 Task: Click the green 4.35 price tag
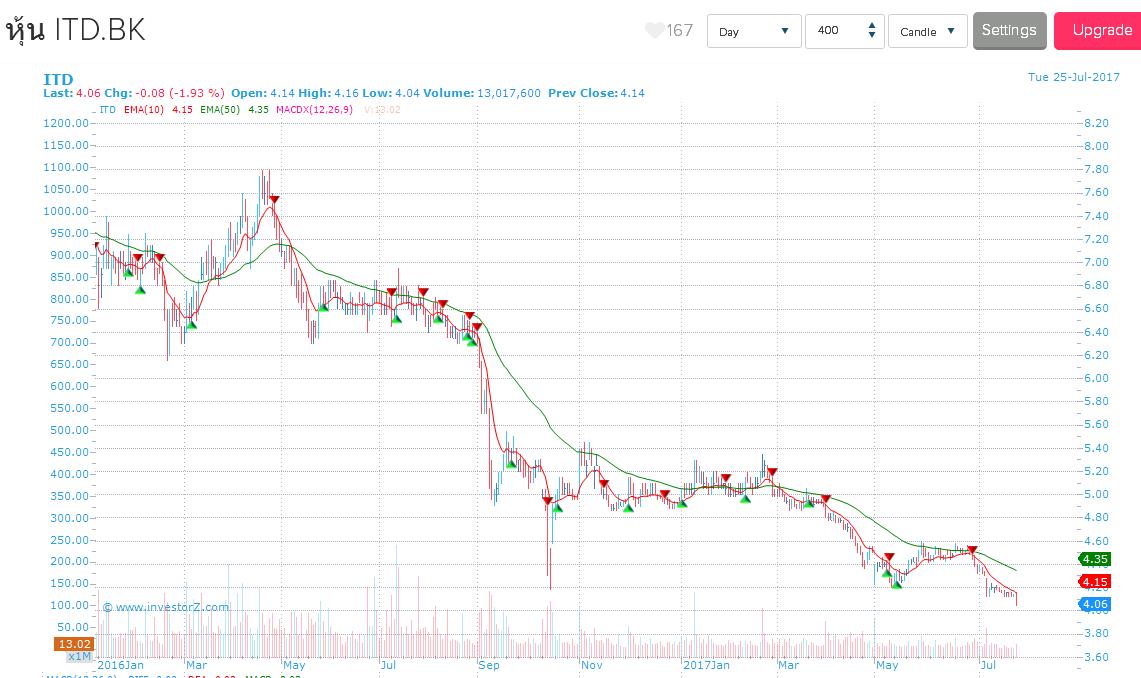(x=1095, y=559)
